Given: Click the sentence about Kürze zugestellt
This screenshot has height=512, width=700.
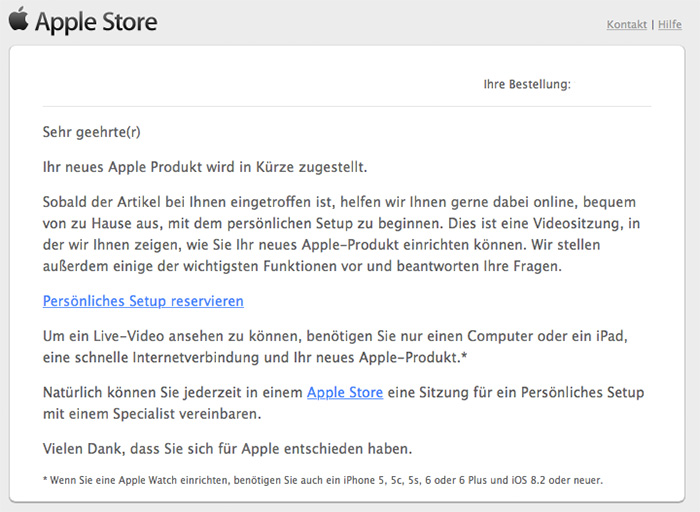Looking at the screenshot, I should [x=205, y=167].
